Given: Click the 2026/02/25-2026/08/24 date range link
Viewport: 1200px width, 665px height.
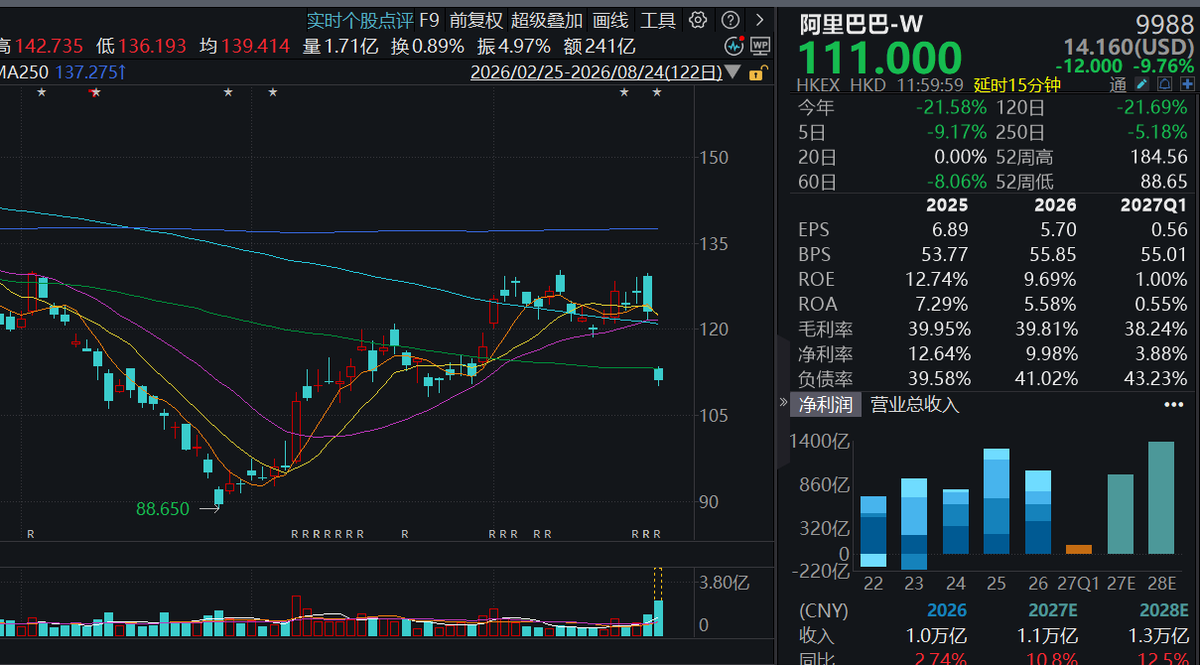Looking at the screenshot, I should [596, 72].
